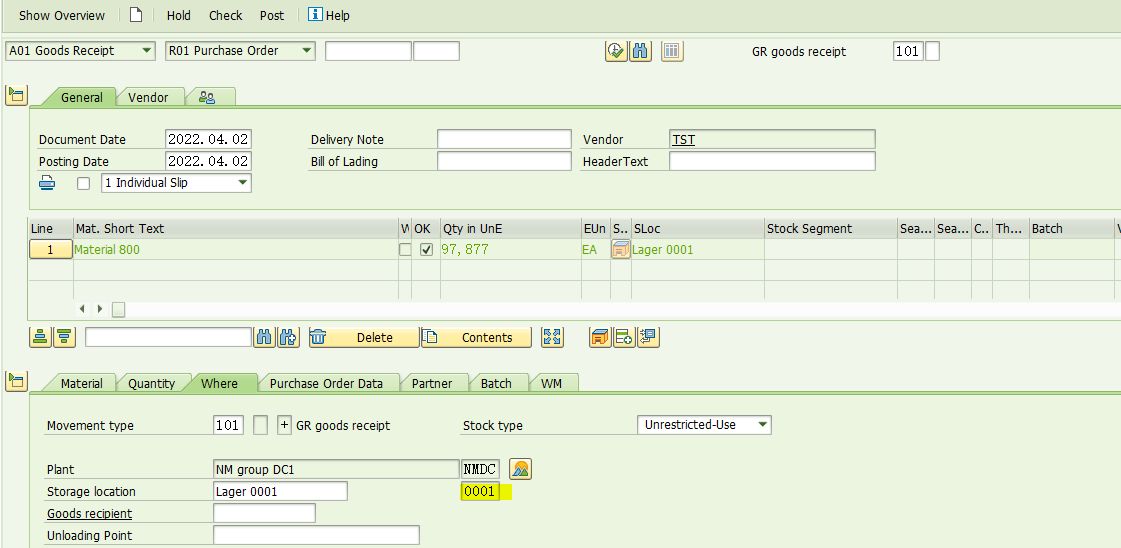Click the New document page icon in top toolbar

pos(136,15)
